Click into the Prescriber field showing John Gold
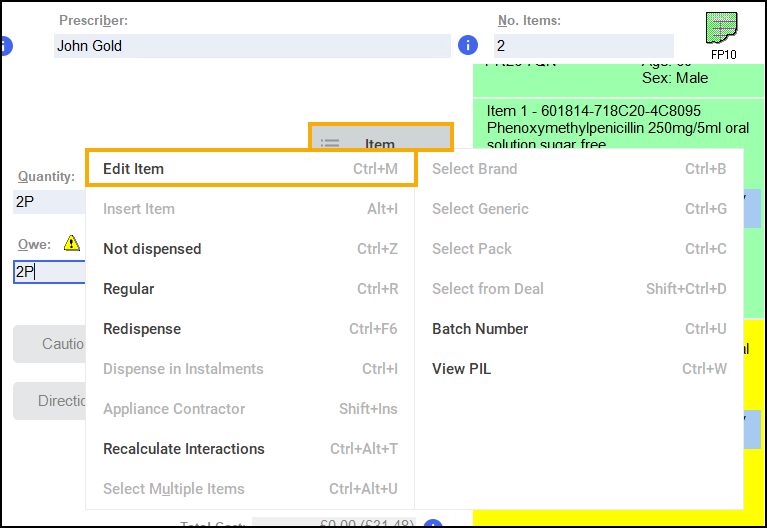The image size is (767, 528). point(252,46)
